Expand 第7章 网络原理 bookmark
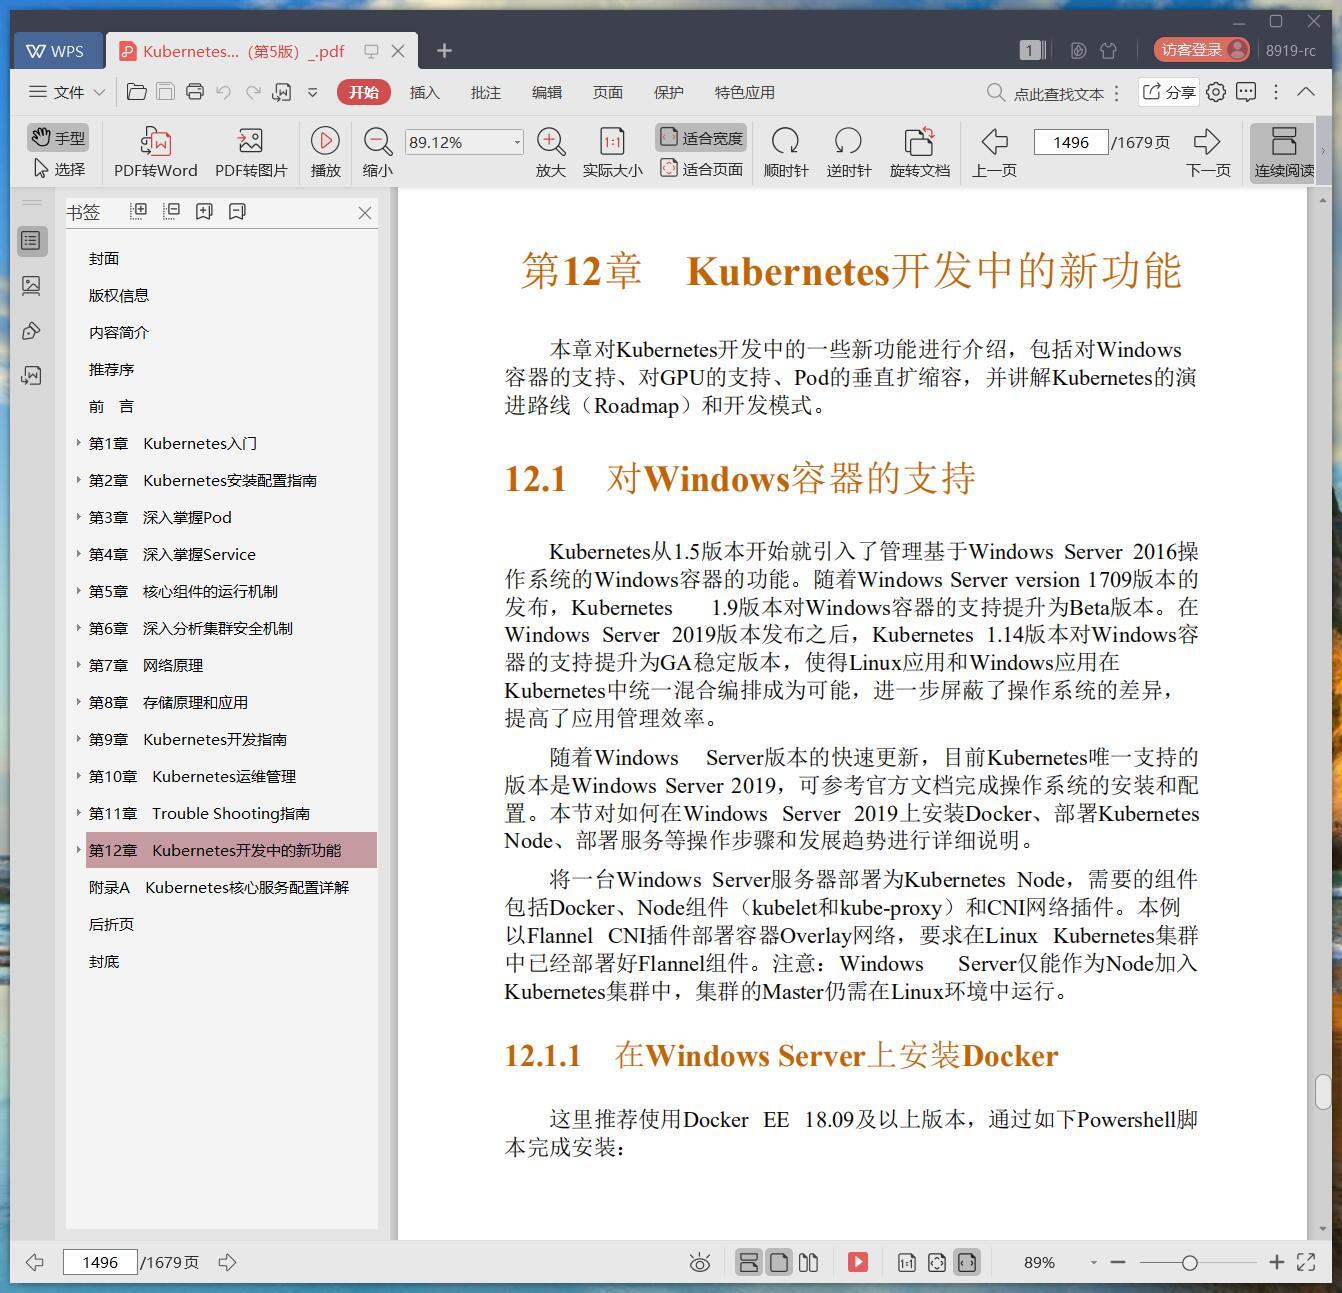This screenshot has width=1342, height=1293. pos(79,665)
